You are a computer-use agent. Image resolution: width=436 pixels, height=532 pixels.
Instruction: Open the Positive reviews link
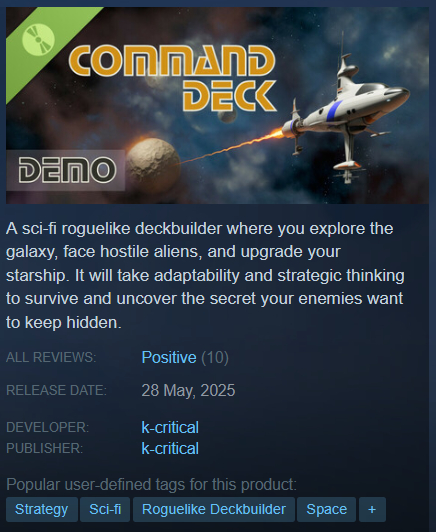click(169, 357)
